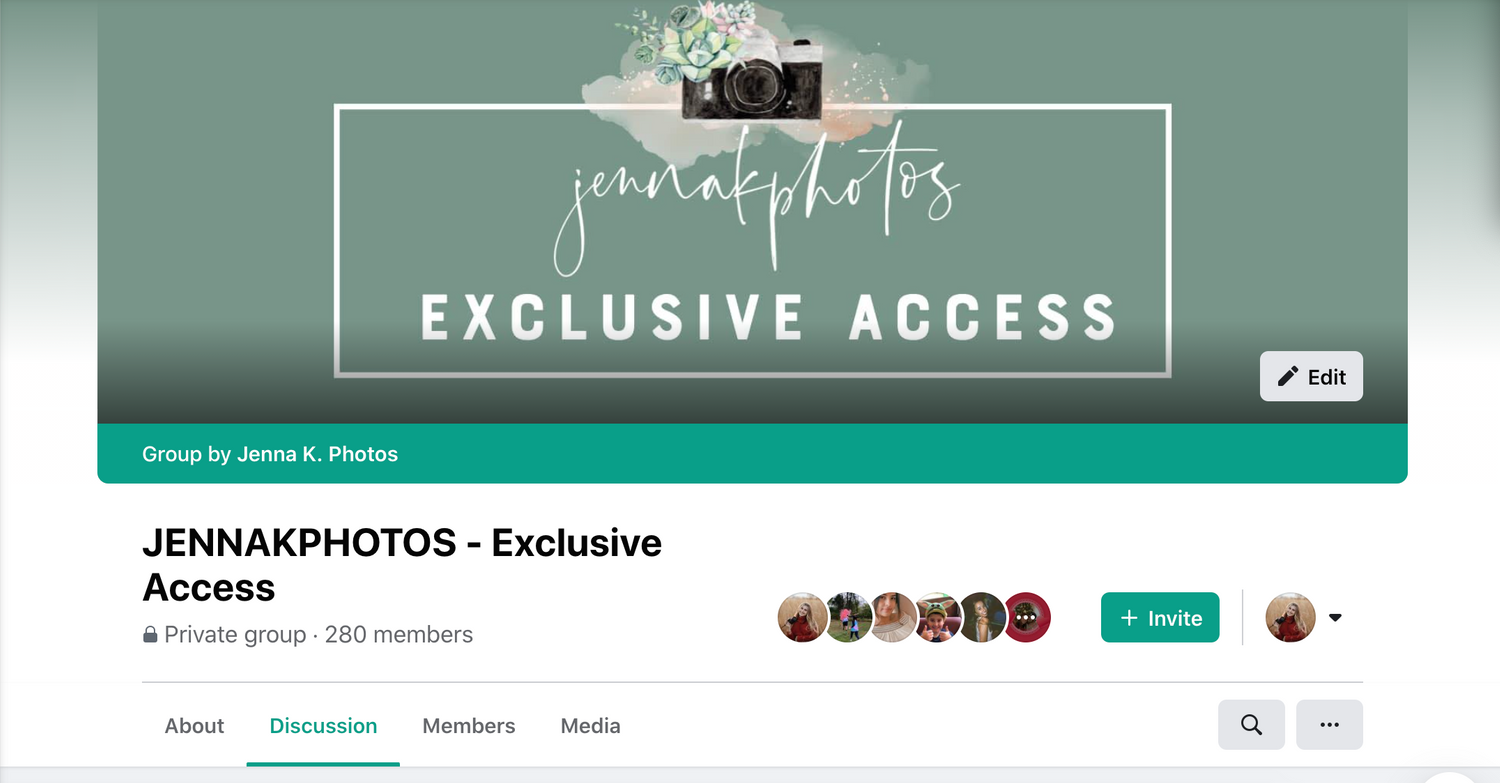
Task: Go to the Media tab
Action: point(590,726)
